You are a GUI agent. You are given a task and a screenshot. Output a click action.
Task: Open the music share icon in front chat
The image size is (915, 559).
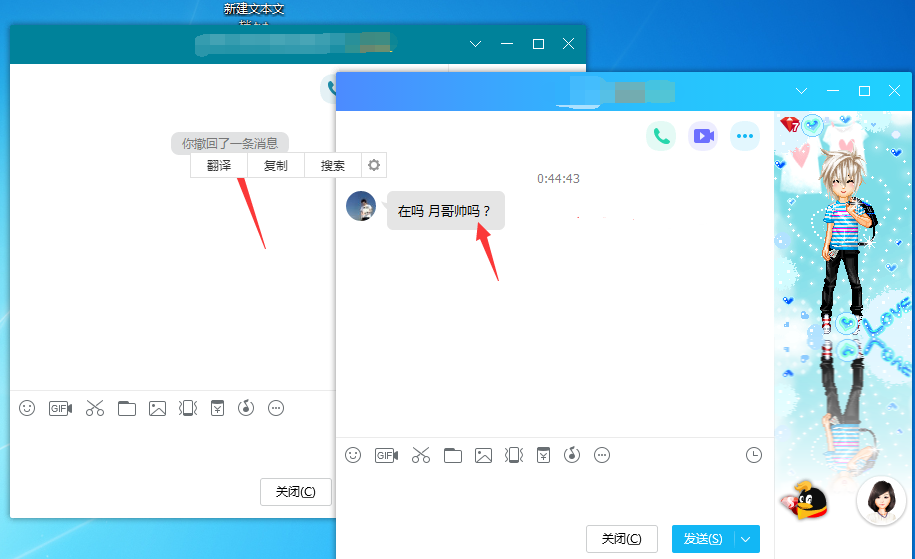572,455
